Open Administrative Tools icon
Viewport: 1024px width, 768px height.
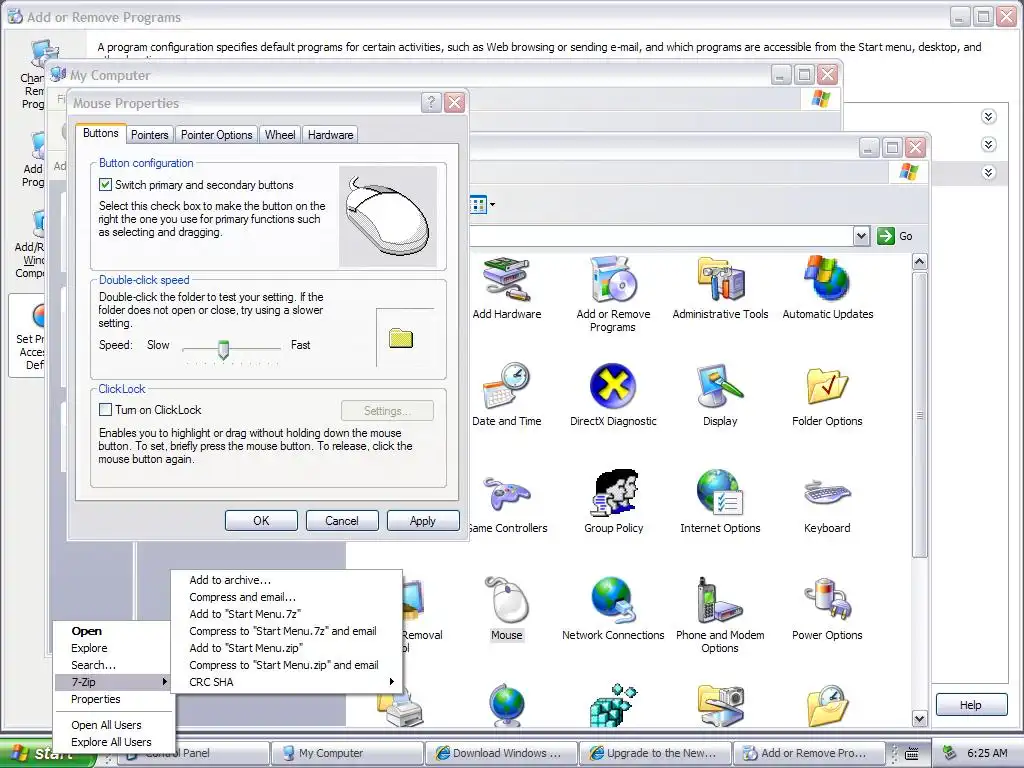(720, 287)
